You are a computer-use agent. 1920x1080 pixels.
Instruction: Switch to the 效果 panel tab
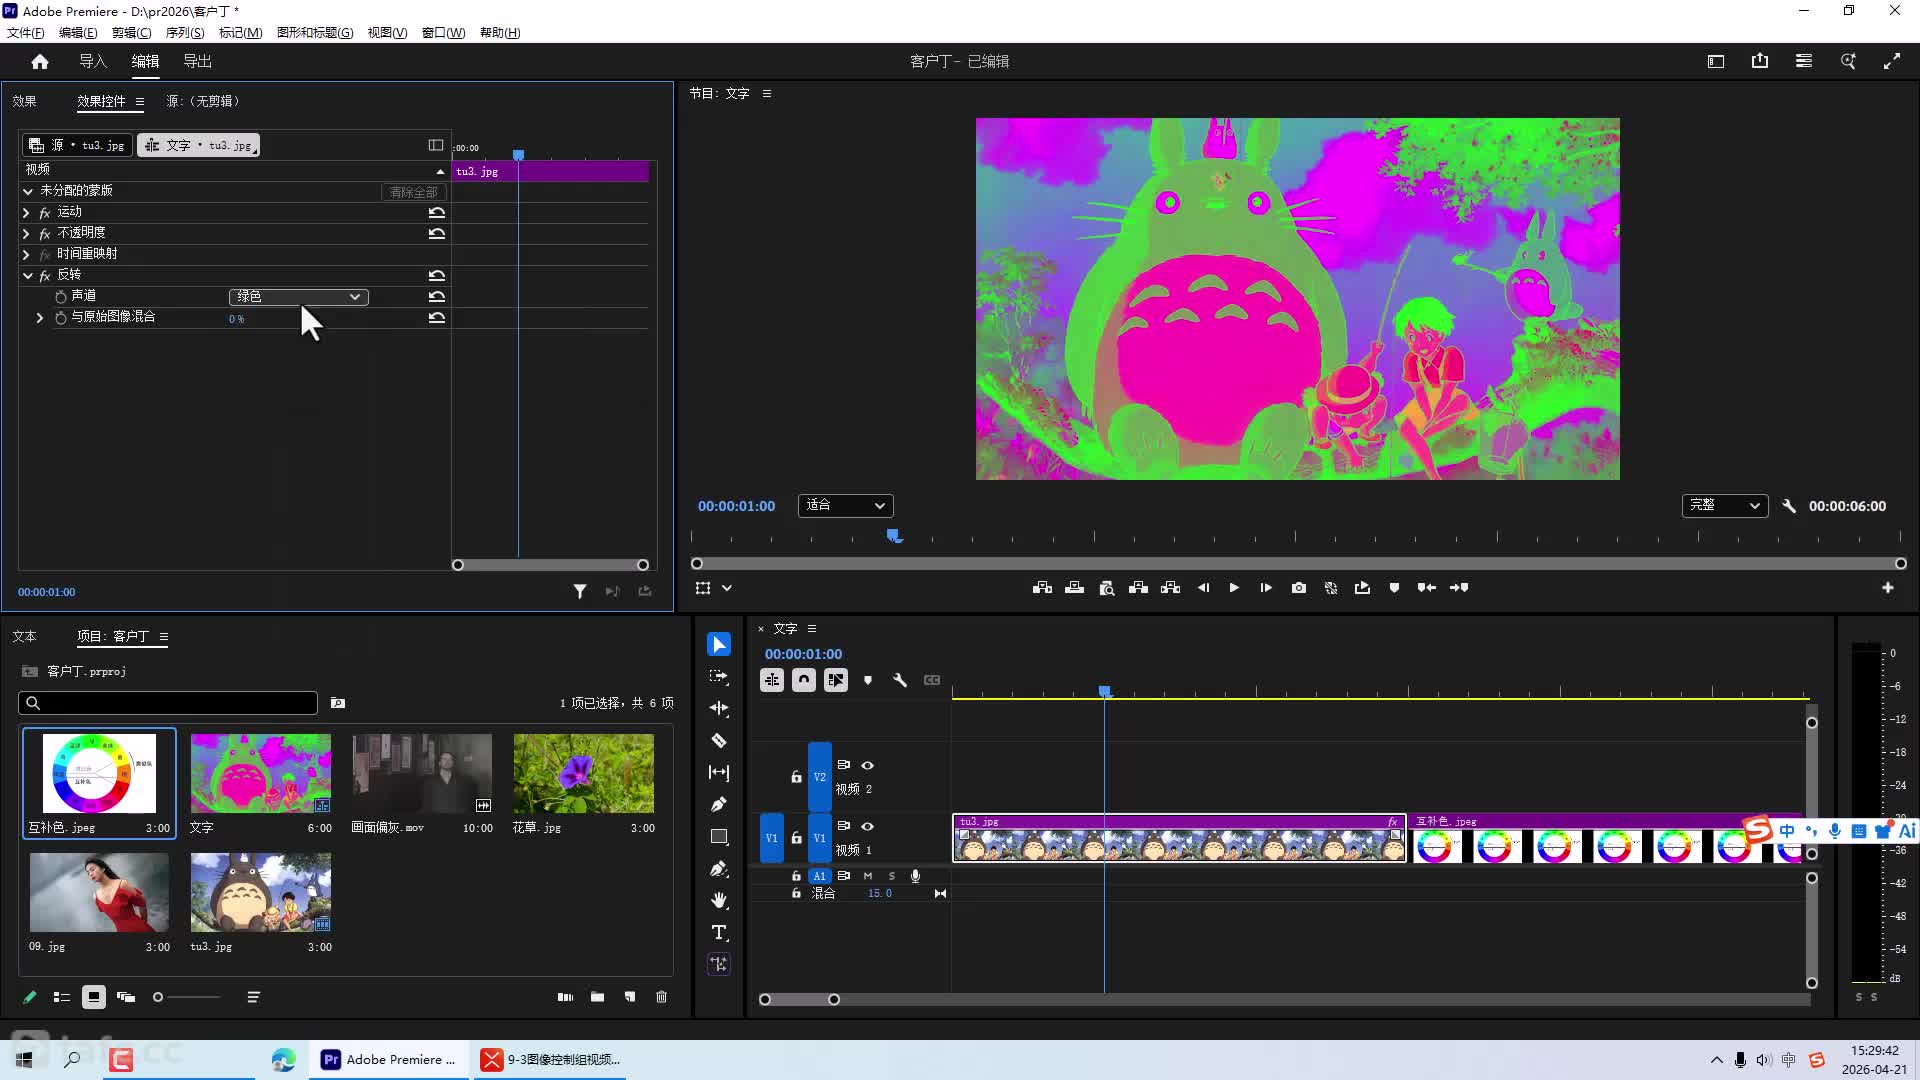click(x=24, y=101)
